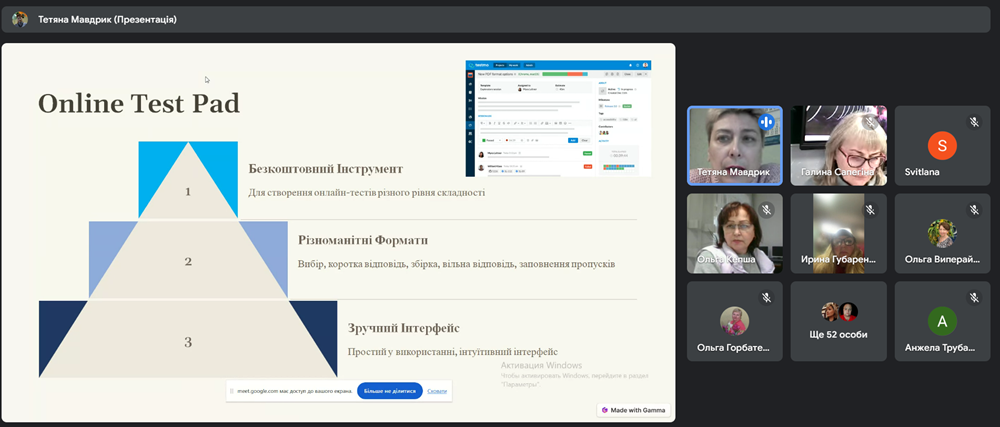Click muted mic icon on Svitlana's tile
Viewport: 1000px width, 427px height.
[973, 122]
